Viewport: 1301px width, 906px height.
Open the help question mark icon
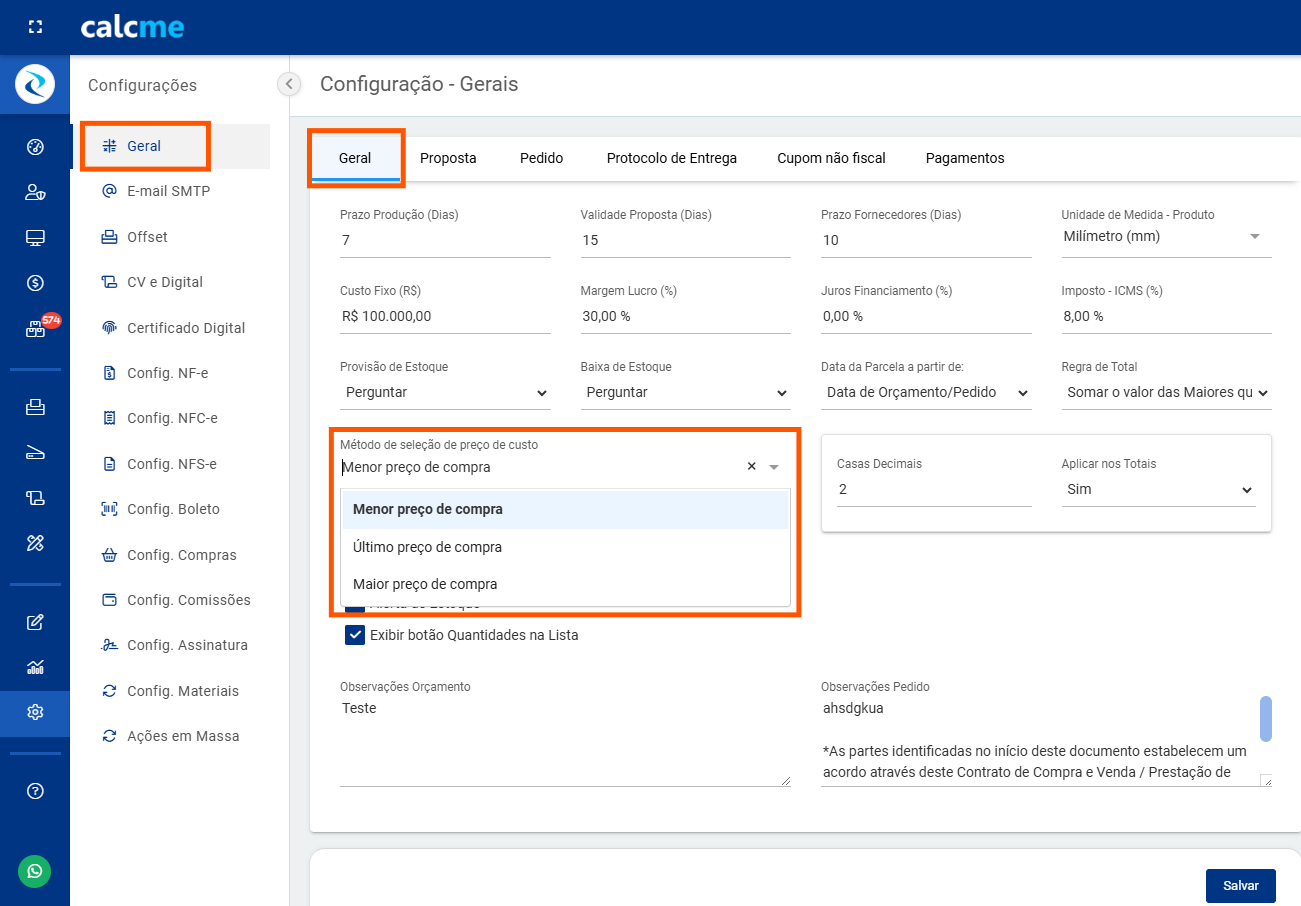coord(35,791)
